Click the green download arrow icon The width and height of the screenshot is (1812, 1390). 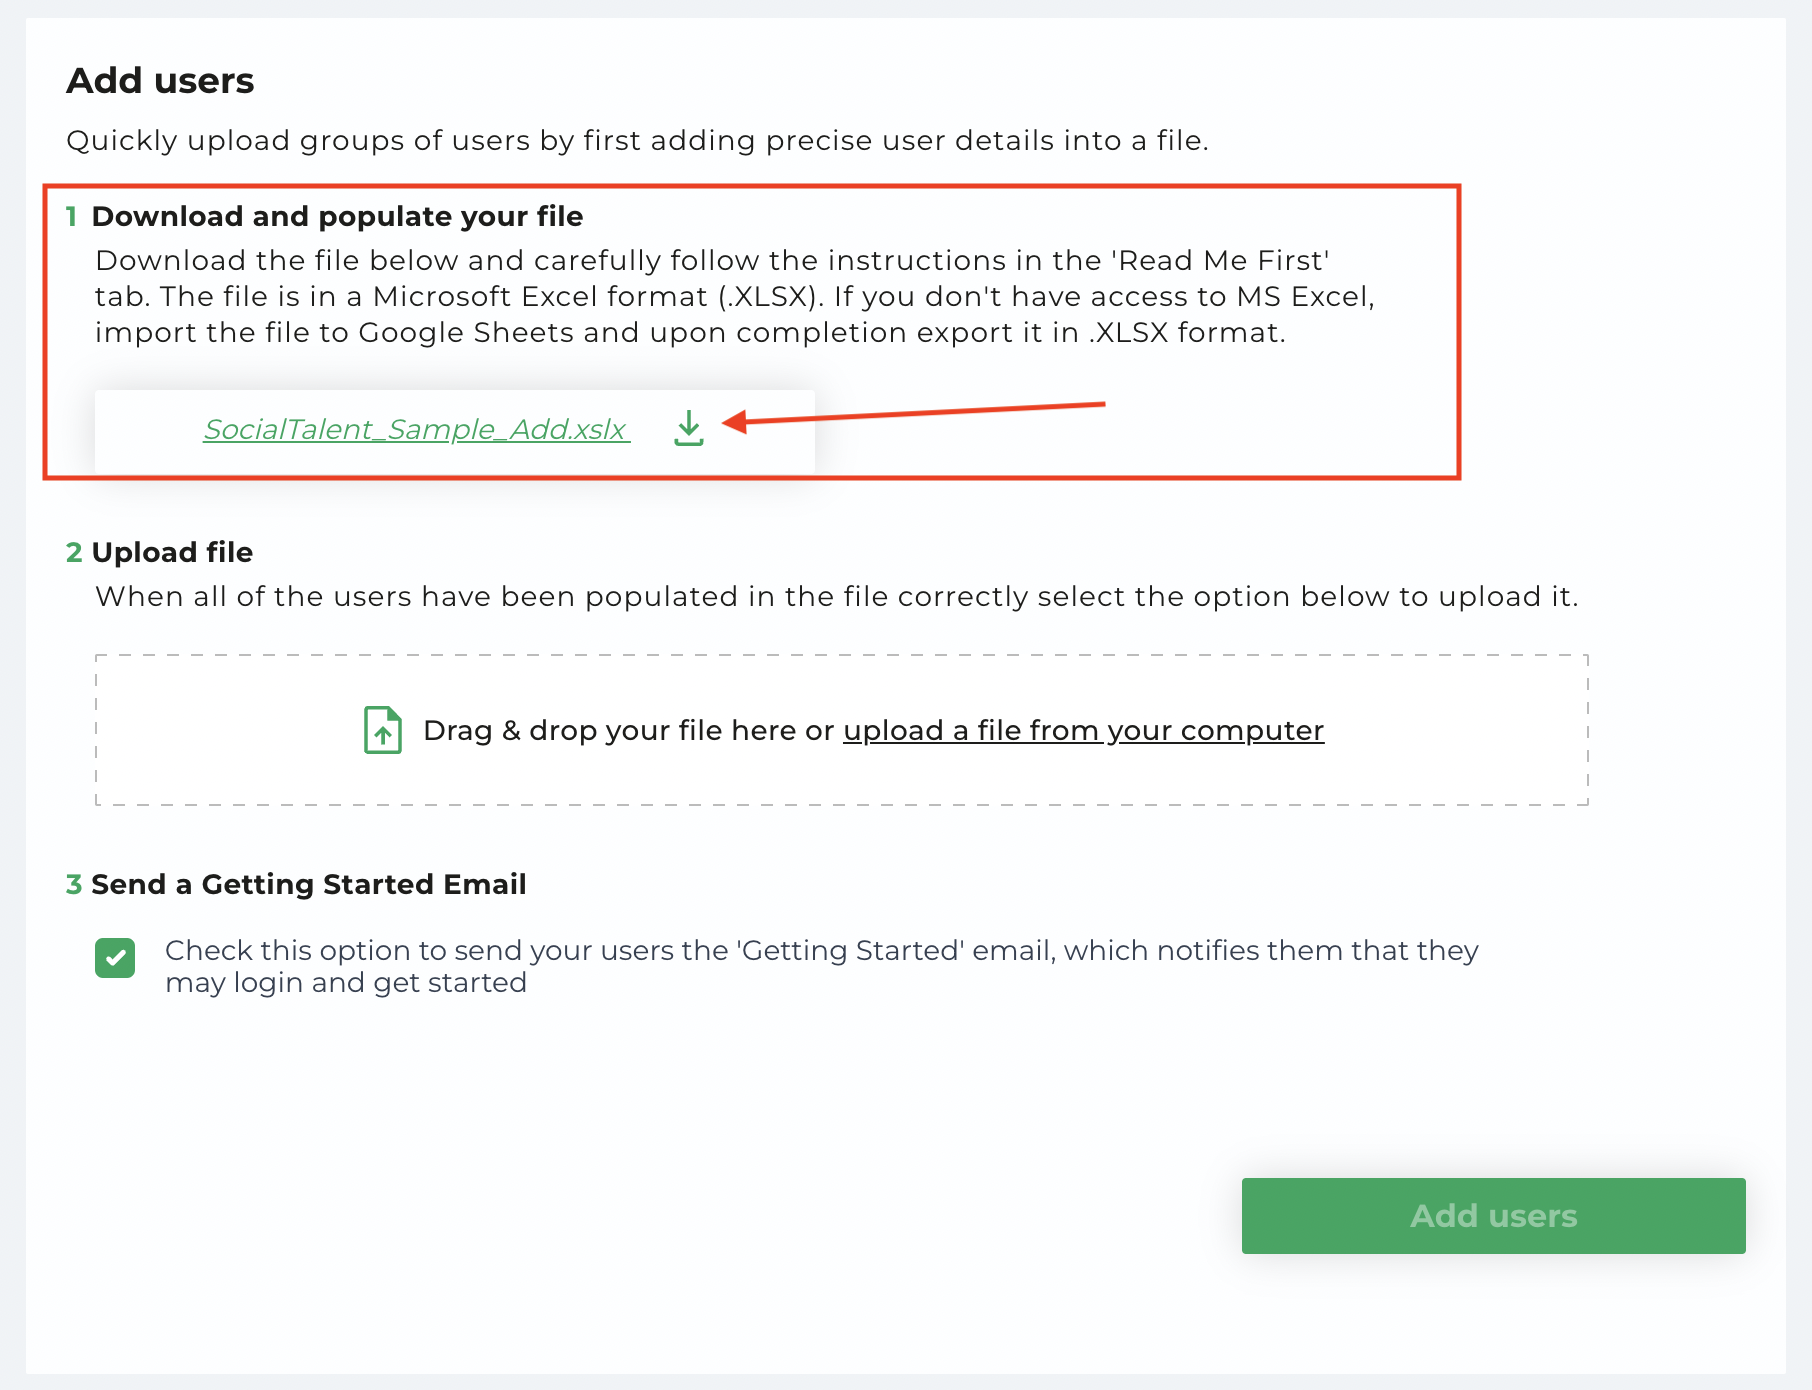(x=689, y=428)
